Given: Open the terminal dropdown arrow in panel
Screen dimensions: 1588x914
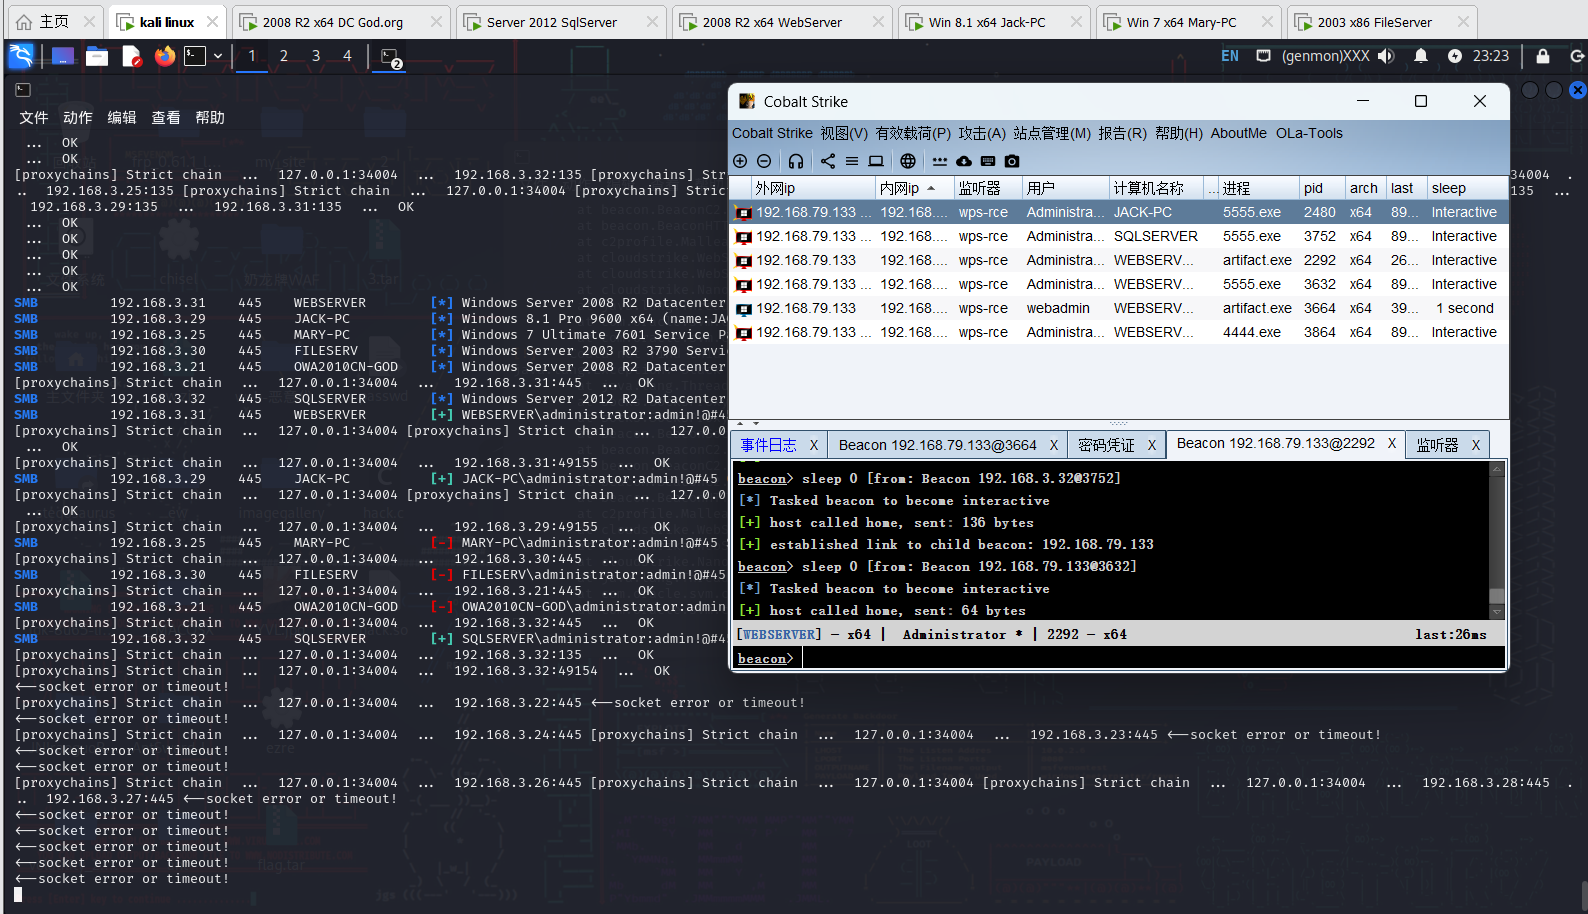Looking at the screenshot, I should click(x=217, y=56).
